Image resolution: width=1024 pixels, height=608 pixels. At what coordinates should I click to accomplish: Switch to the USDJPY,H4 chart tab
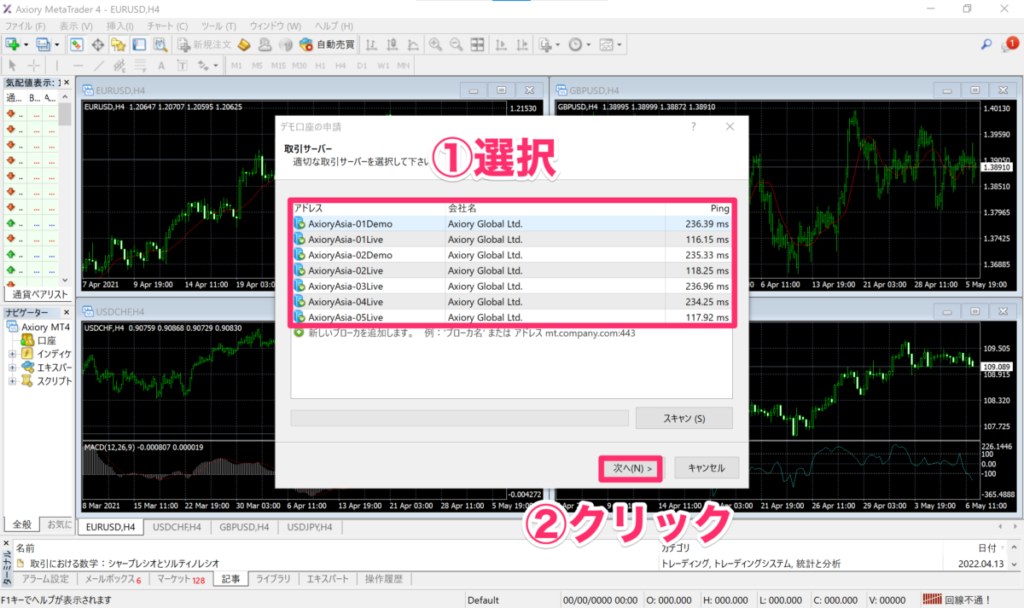point(310,527)
